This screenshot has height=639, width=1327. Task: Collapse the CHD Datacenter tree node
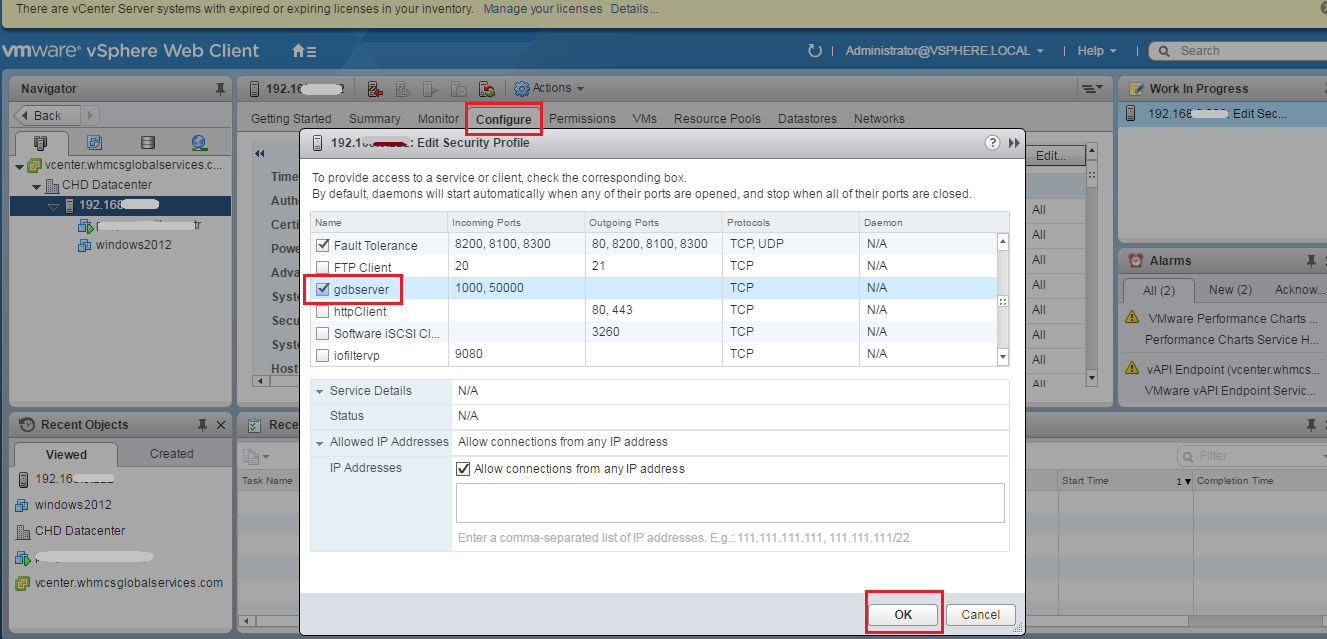click(x=37, y=186)
